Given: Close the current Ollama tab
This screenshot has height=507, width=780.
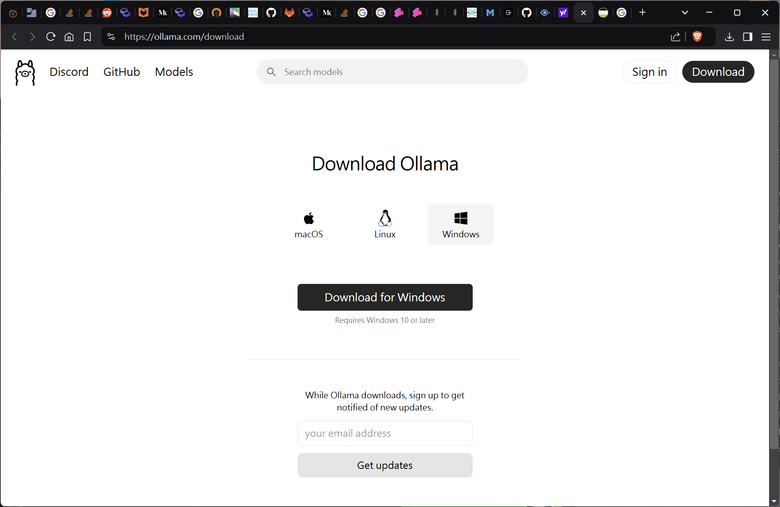Looking at the screenshot, I should coord(584,13).
